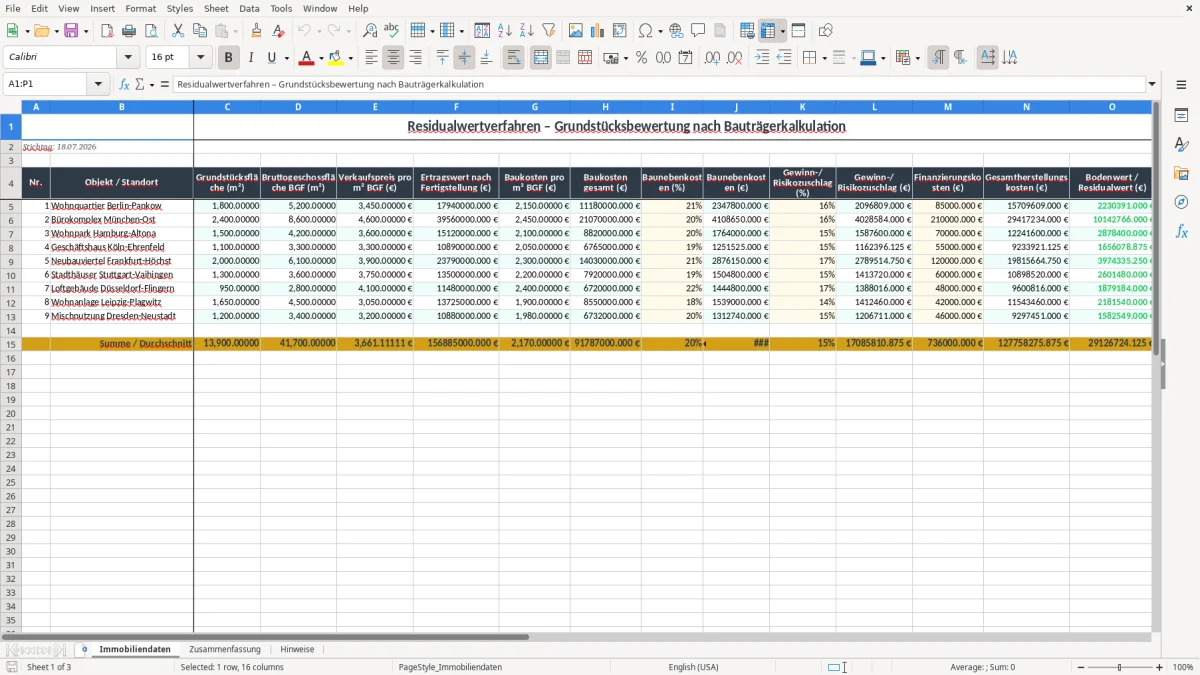1200x675 pixels.
Task: Switch to the Zusammenfassung sheet tab
Action: 225,649
